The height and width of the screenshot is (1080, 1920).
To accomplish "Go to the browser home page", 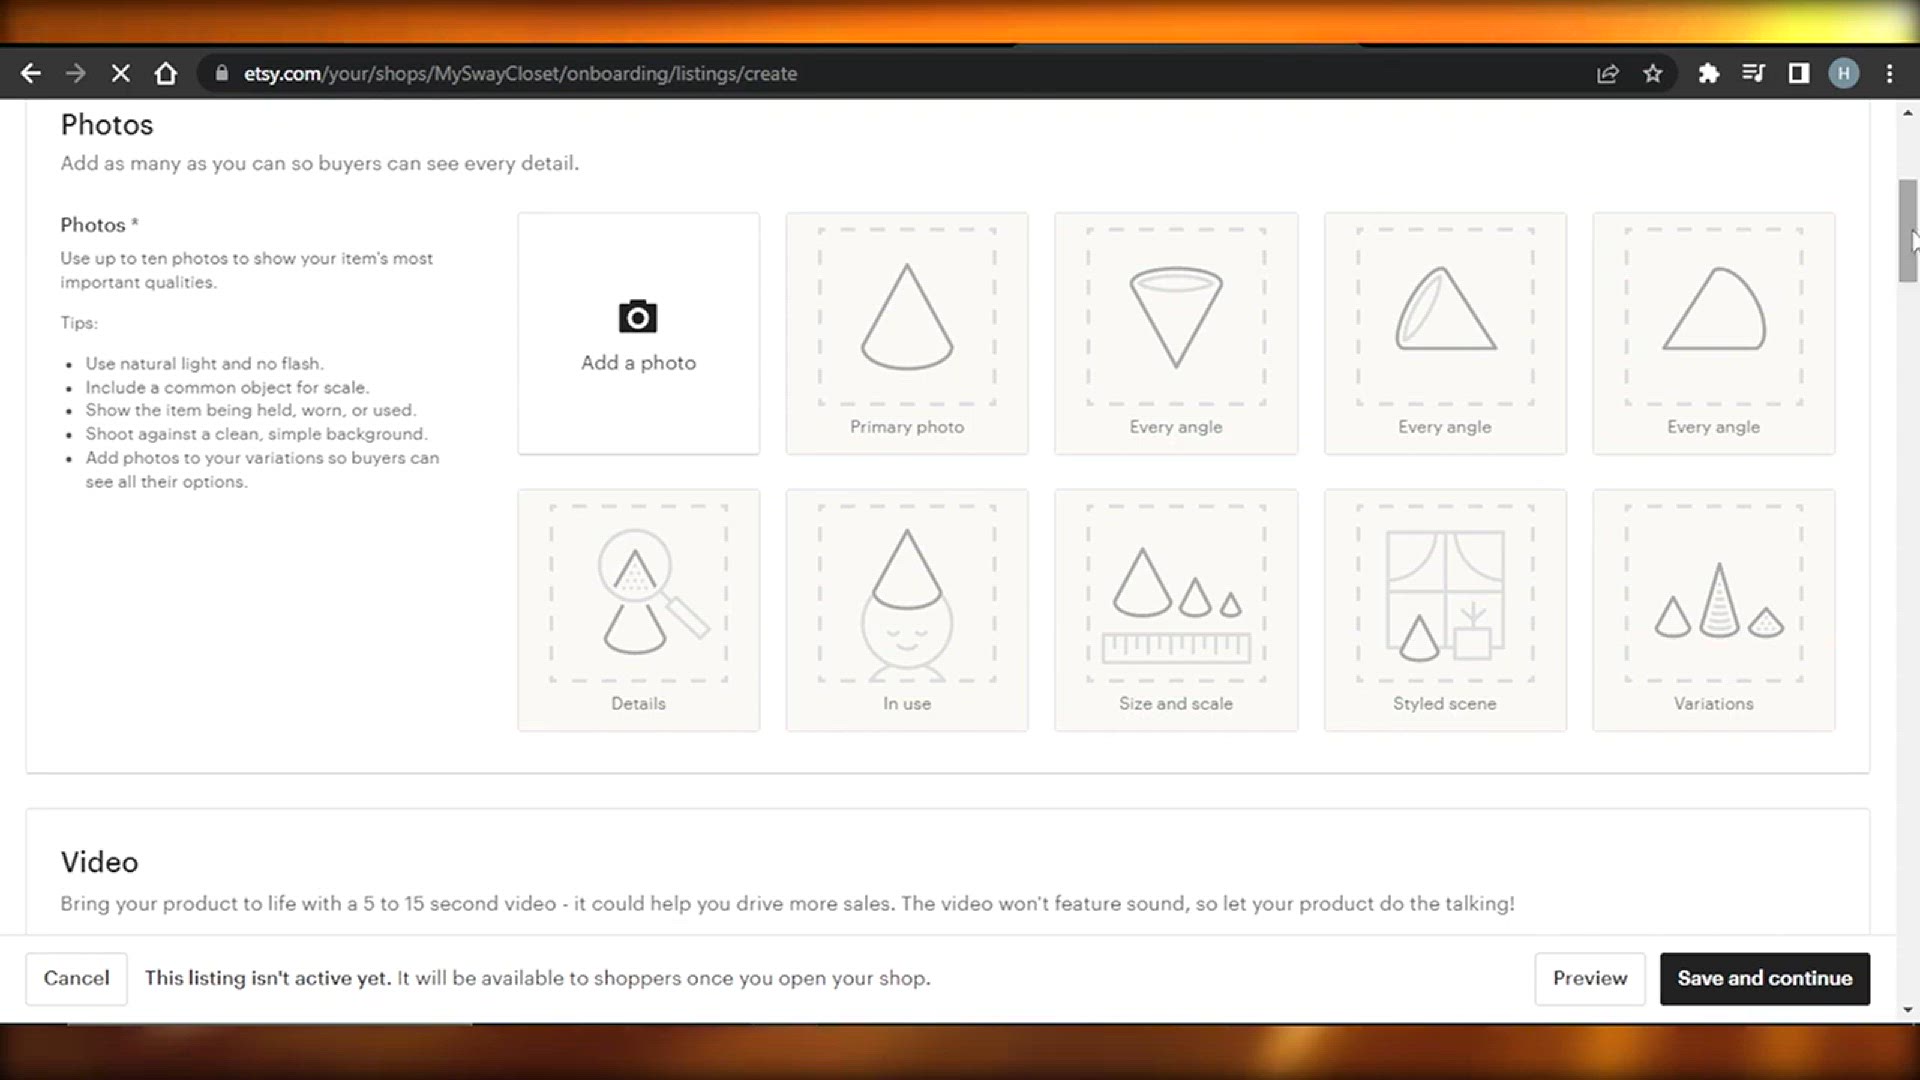I will pyautogui.click(x=166, y=73).
